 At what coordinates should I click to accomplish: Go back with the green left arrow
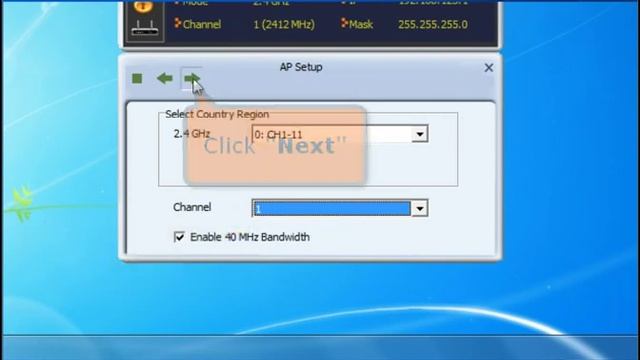point(164,78)
